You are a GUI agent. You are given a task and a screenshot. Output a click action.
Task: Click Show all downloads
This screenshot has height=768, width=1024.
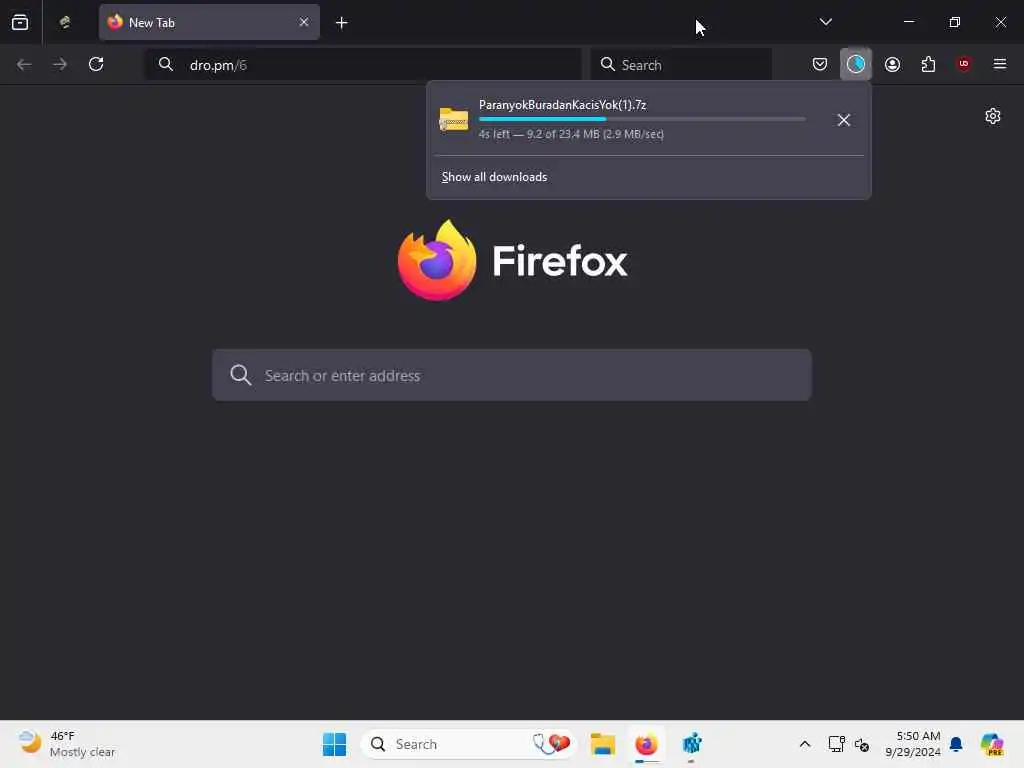pyautogui.click(x=494, y=177)
